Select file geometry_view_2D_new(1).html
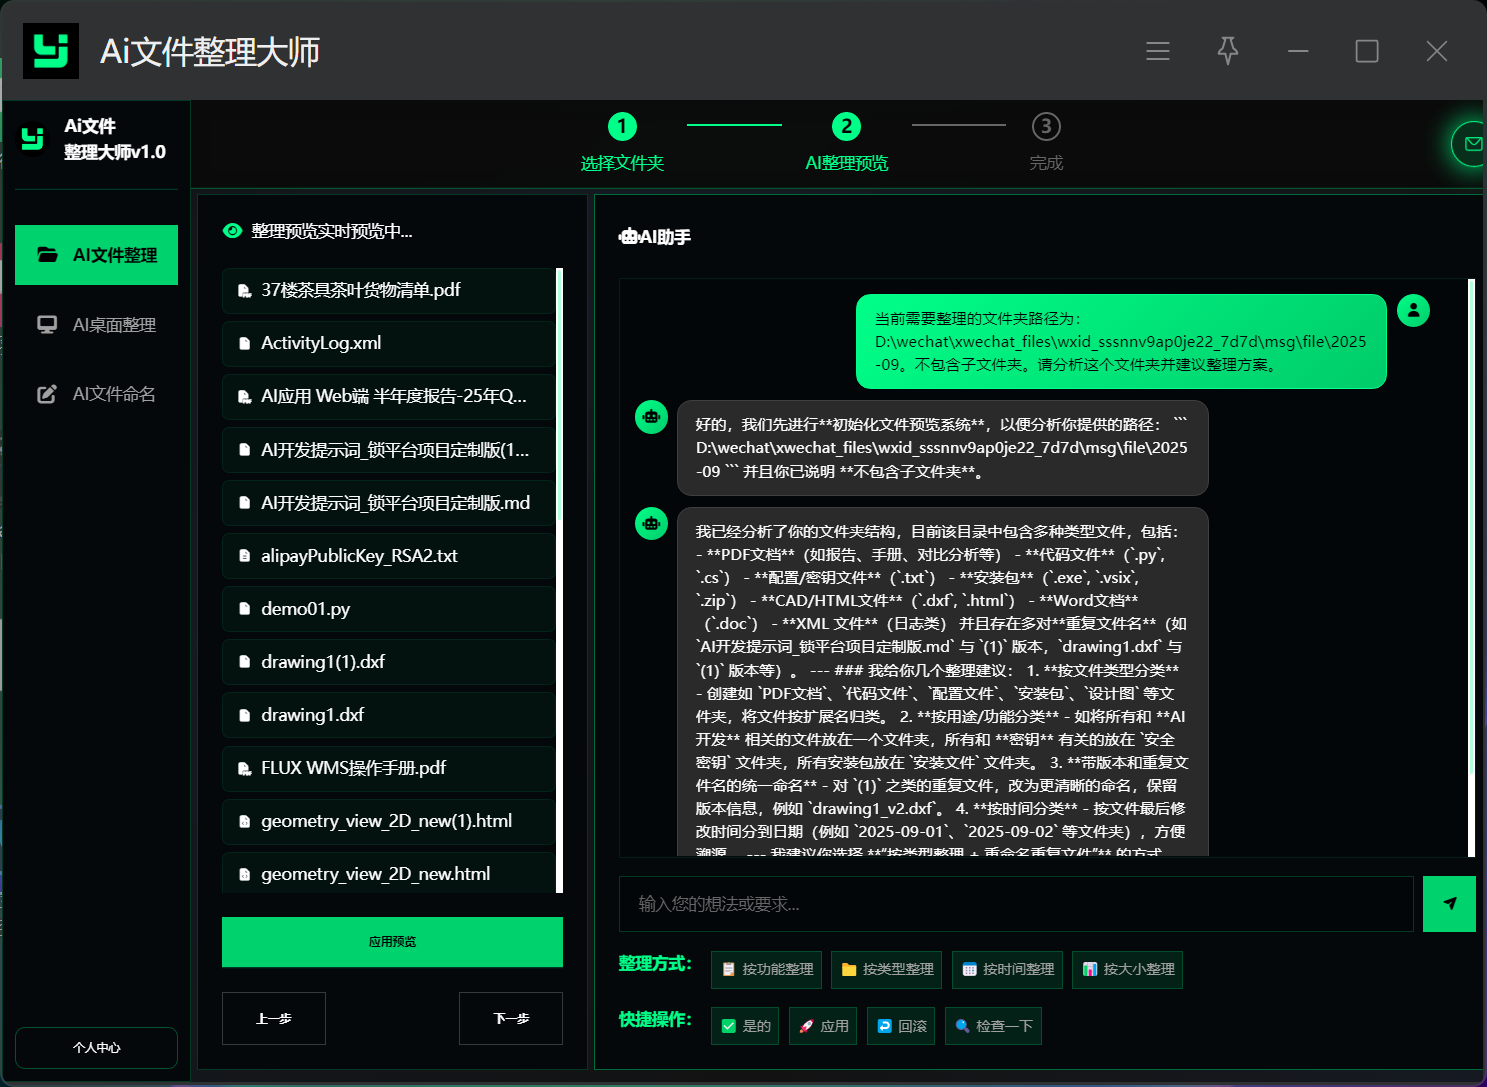Image resolution: width=1487 pixels, height=1087 pixels. (388, 821)
